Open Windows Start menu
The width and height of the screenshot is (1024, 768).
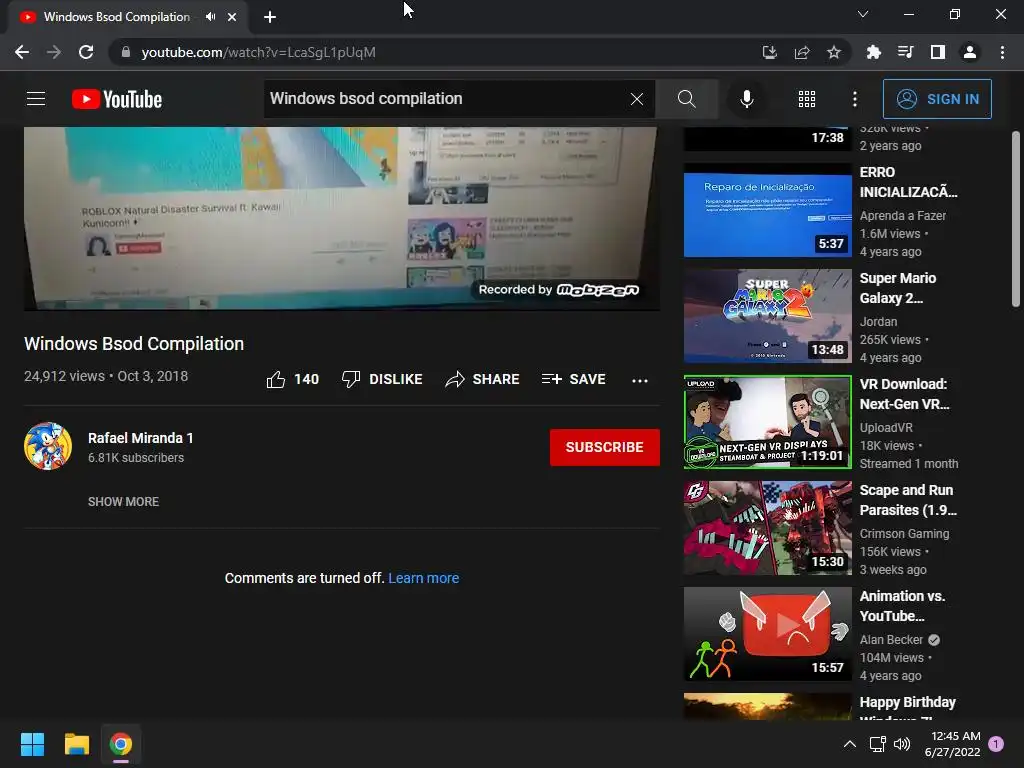(x=32, y=744)
